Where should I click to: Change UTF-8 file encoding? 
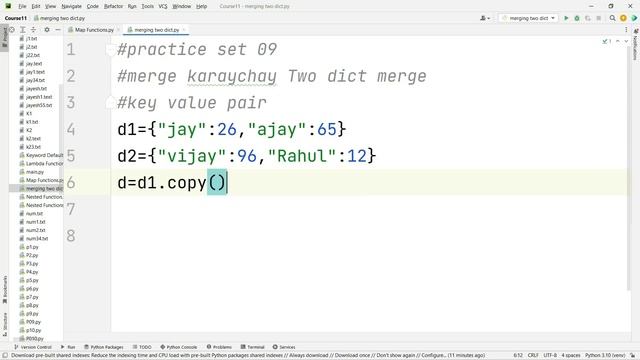tap(550, 356)
